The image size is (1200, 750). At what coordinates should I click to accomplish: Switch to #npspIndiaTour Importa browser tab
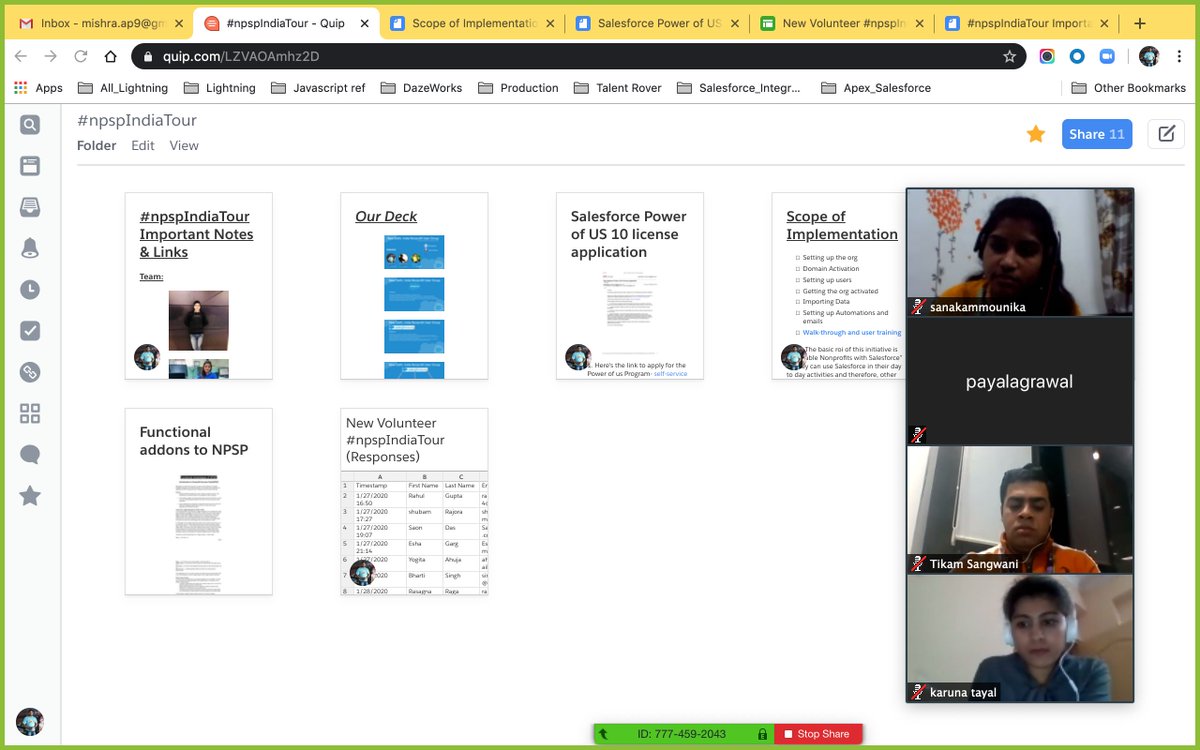coord(1027,23)
